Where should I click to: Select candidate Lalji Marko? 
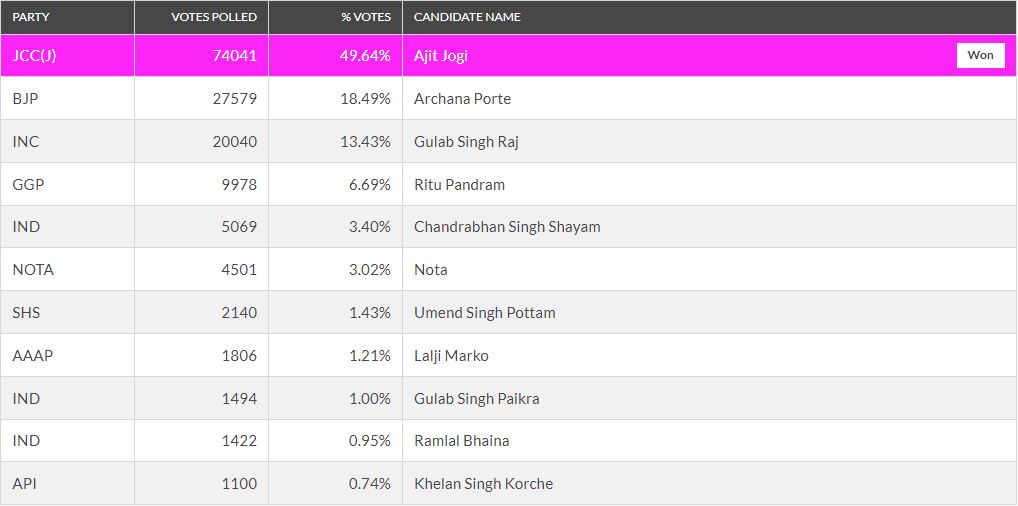coord(451,356)
